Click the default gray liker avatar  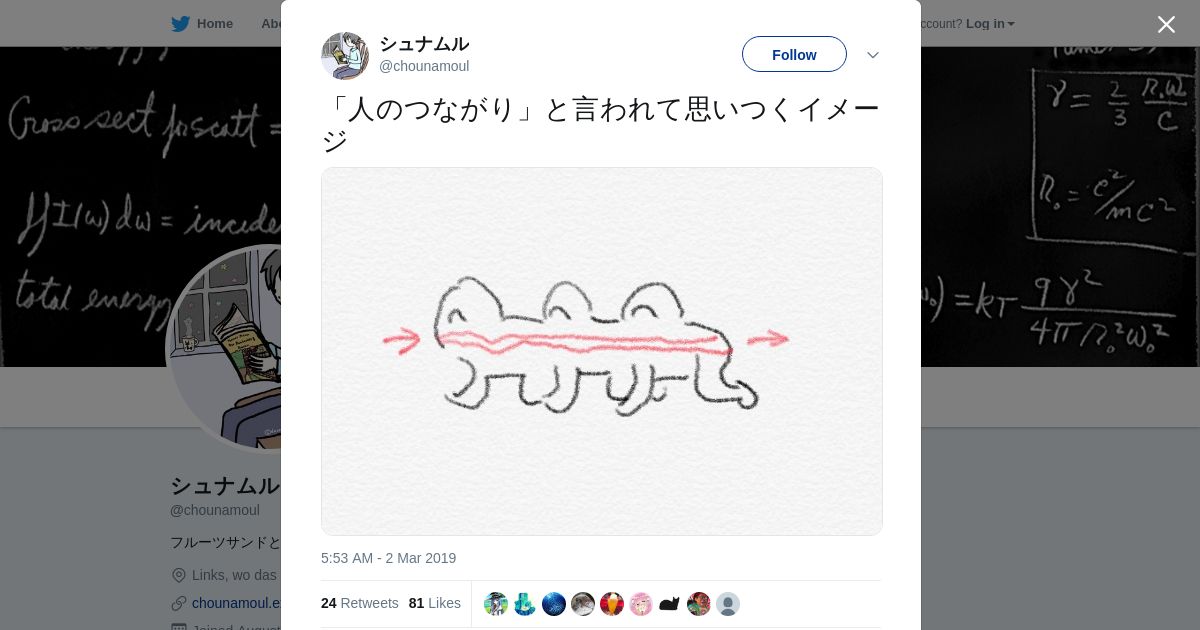(x=728, y=604)
